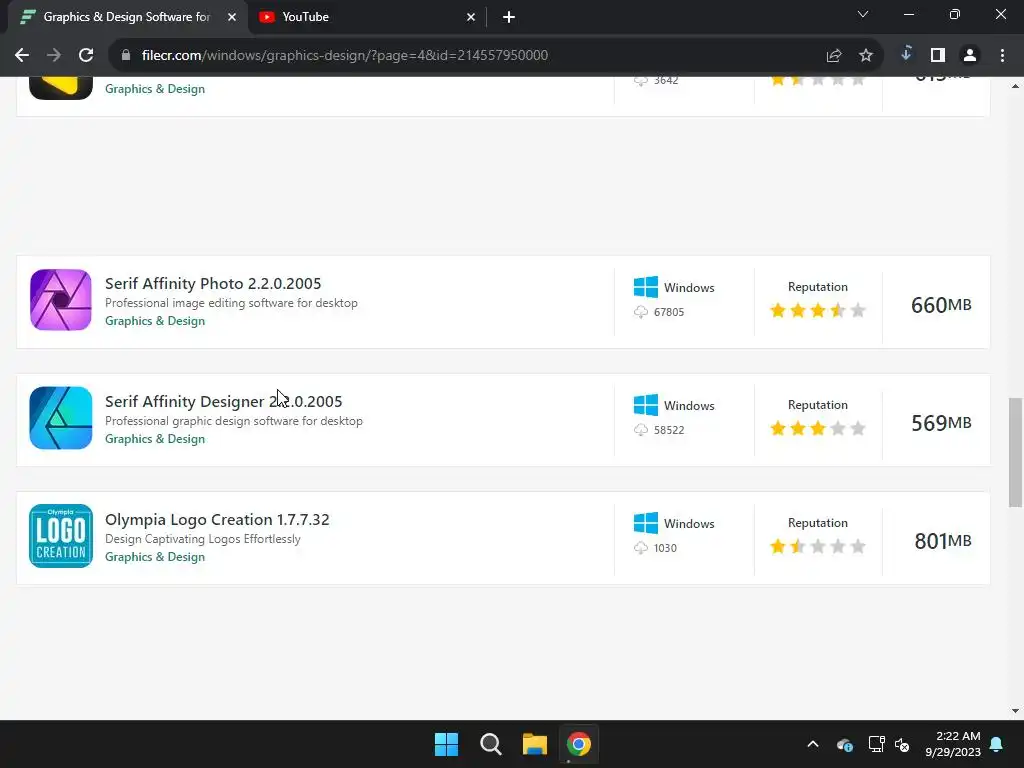Click Graphics & Design under Affinity Designer
This screenshot has height=768, width=1024.
pos(155,439)
